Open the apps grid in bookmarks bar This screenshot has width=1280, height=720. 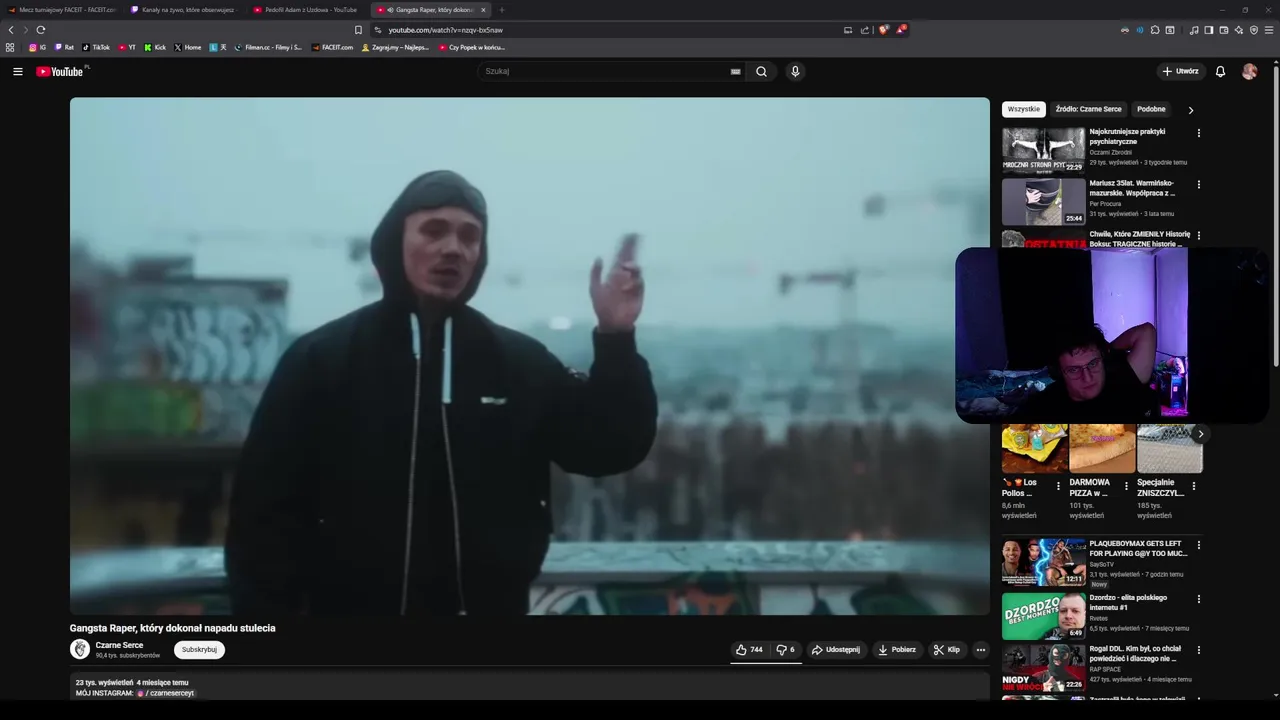tap(10, 47)
